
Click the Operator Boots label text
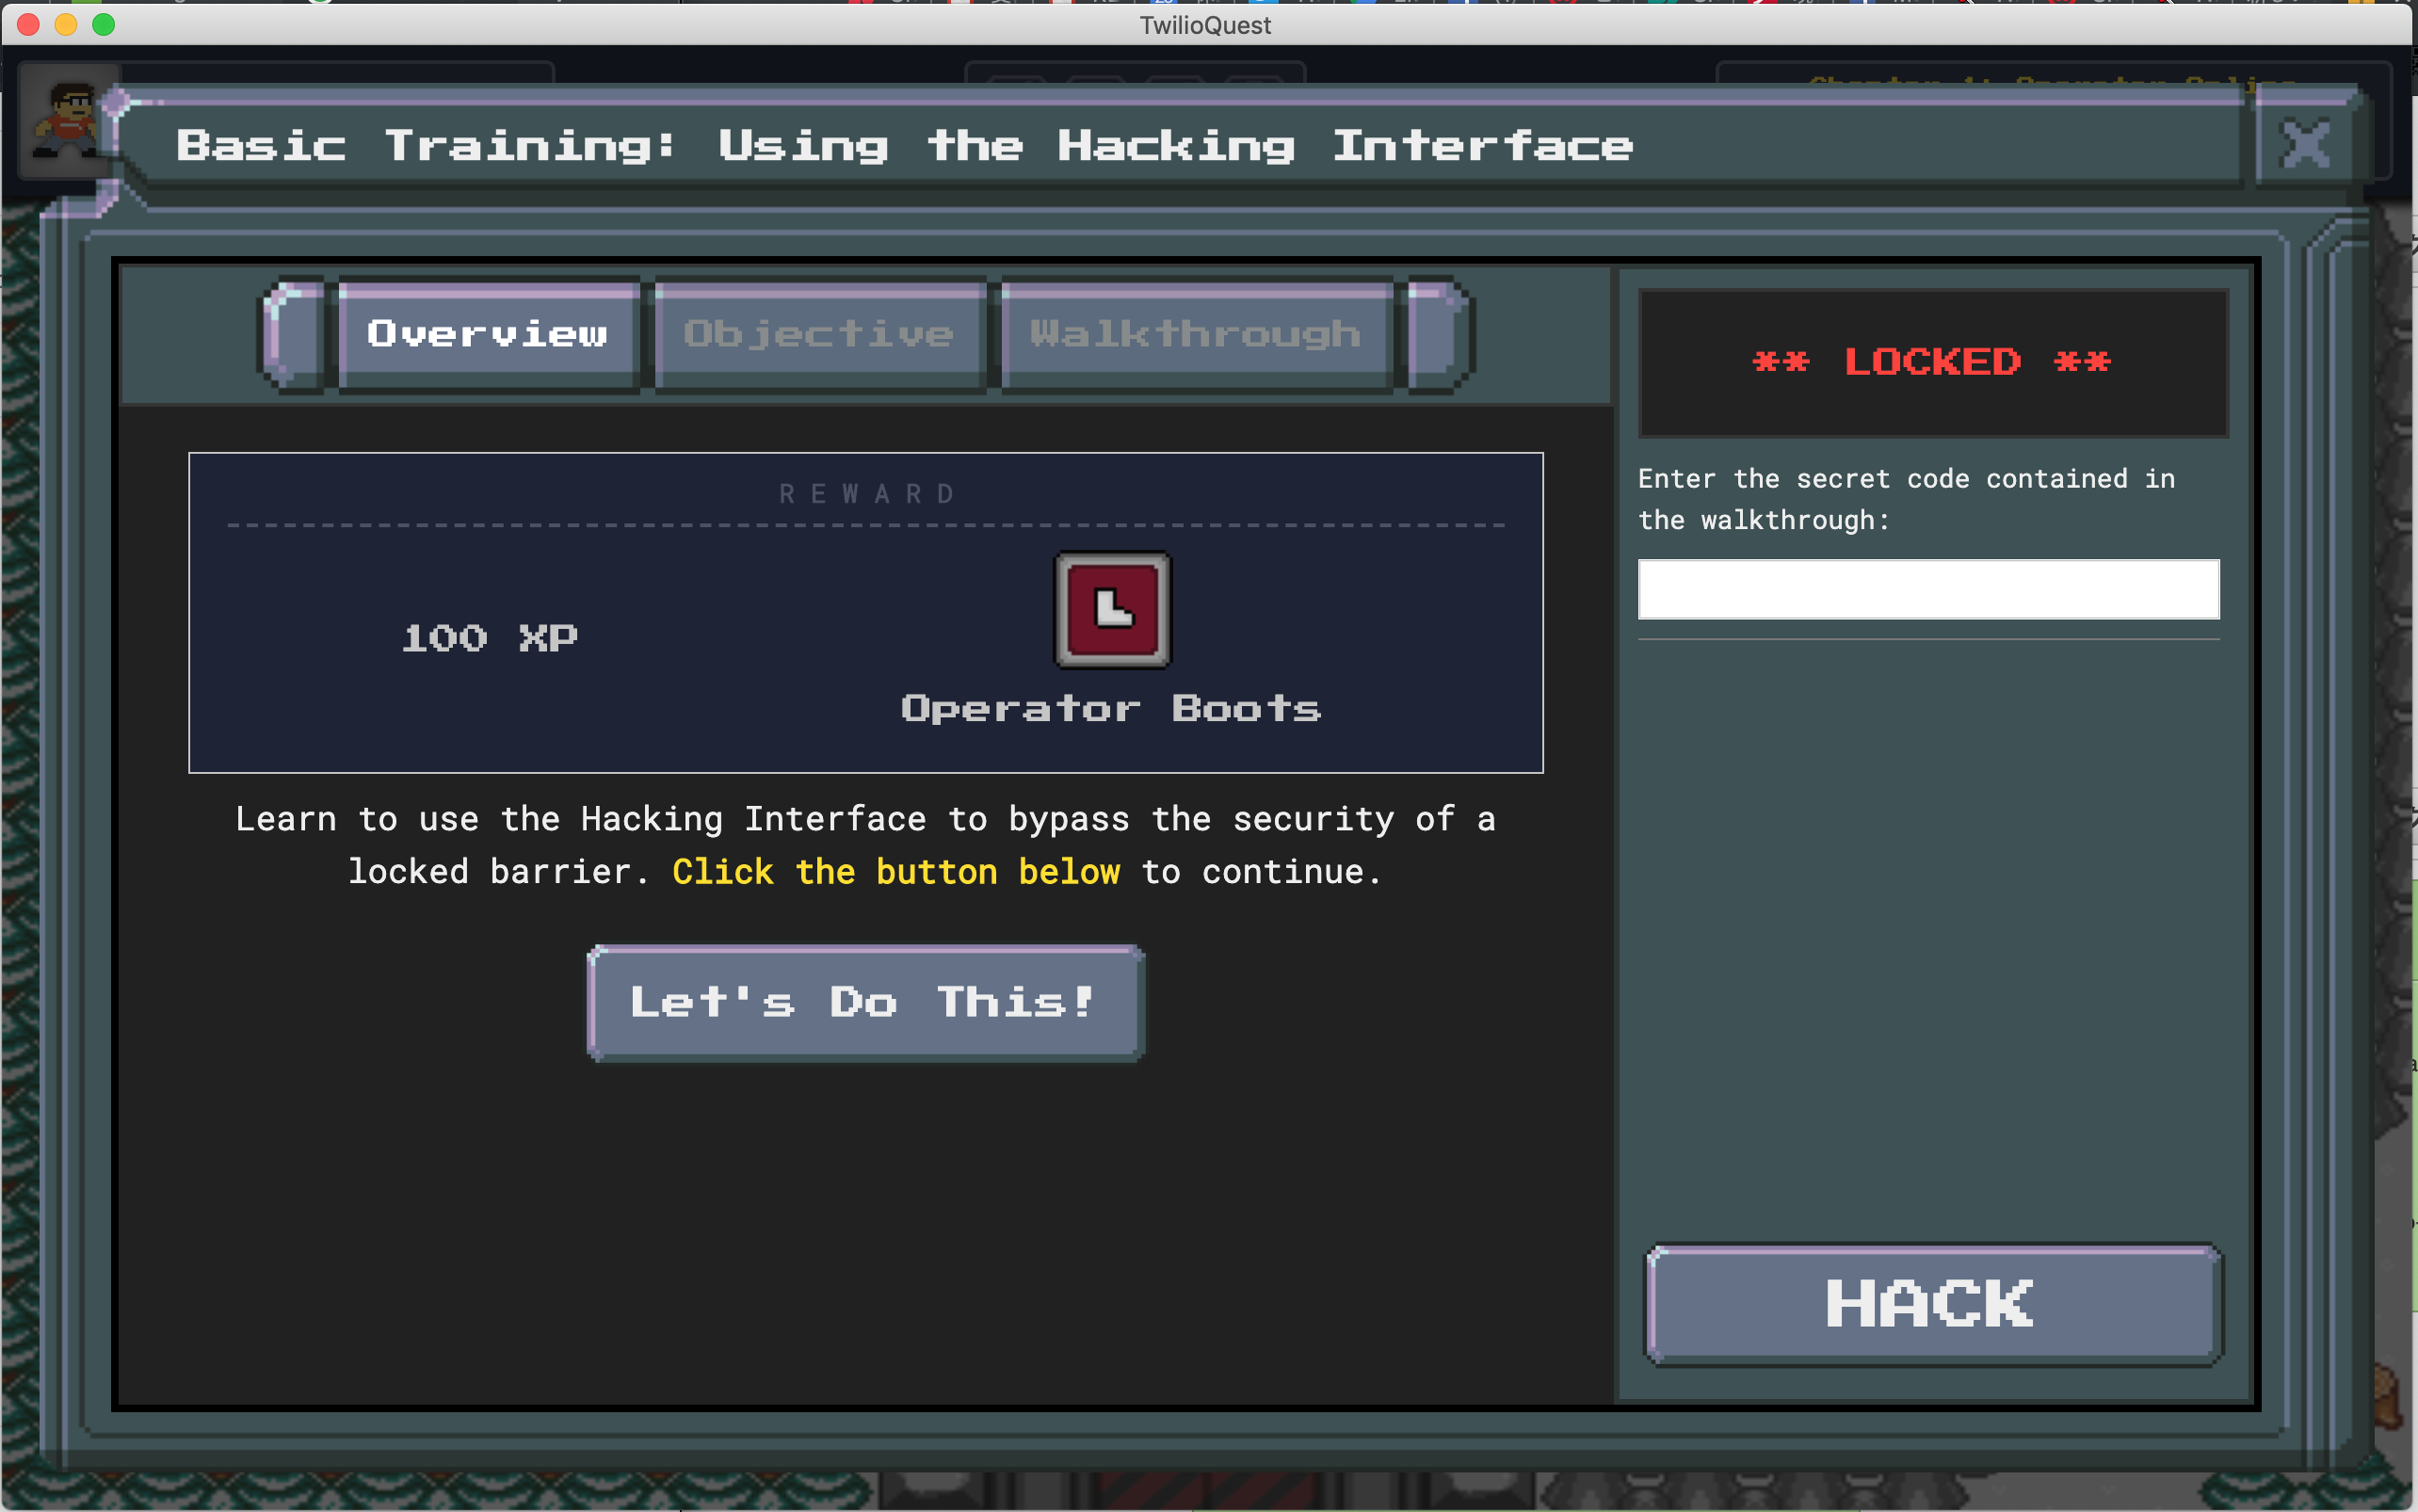tap(1111, 709)
